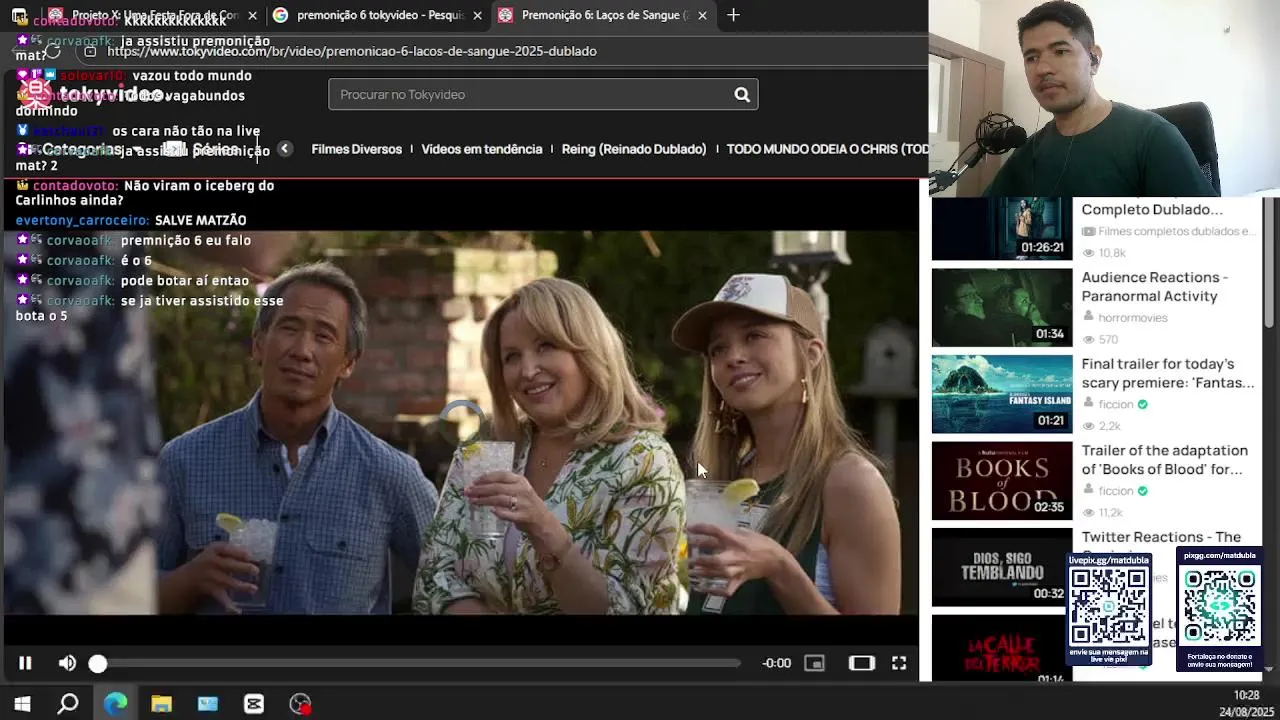Open 'Filmes completos dublados e...' channel
The width and height of the screenshot is (1280, 720).
(1176, 231)
